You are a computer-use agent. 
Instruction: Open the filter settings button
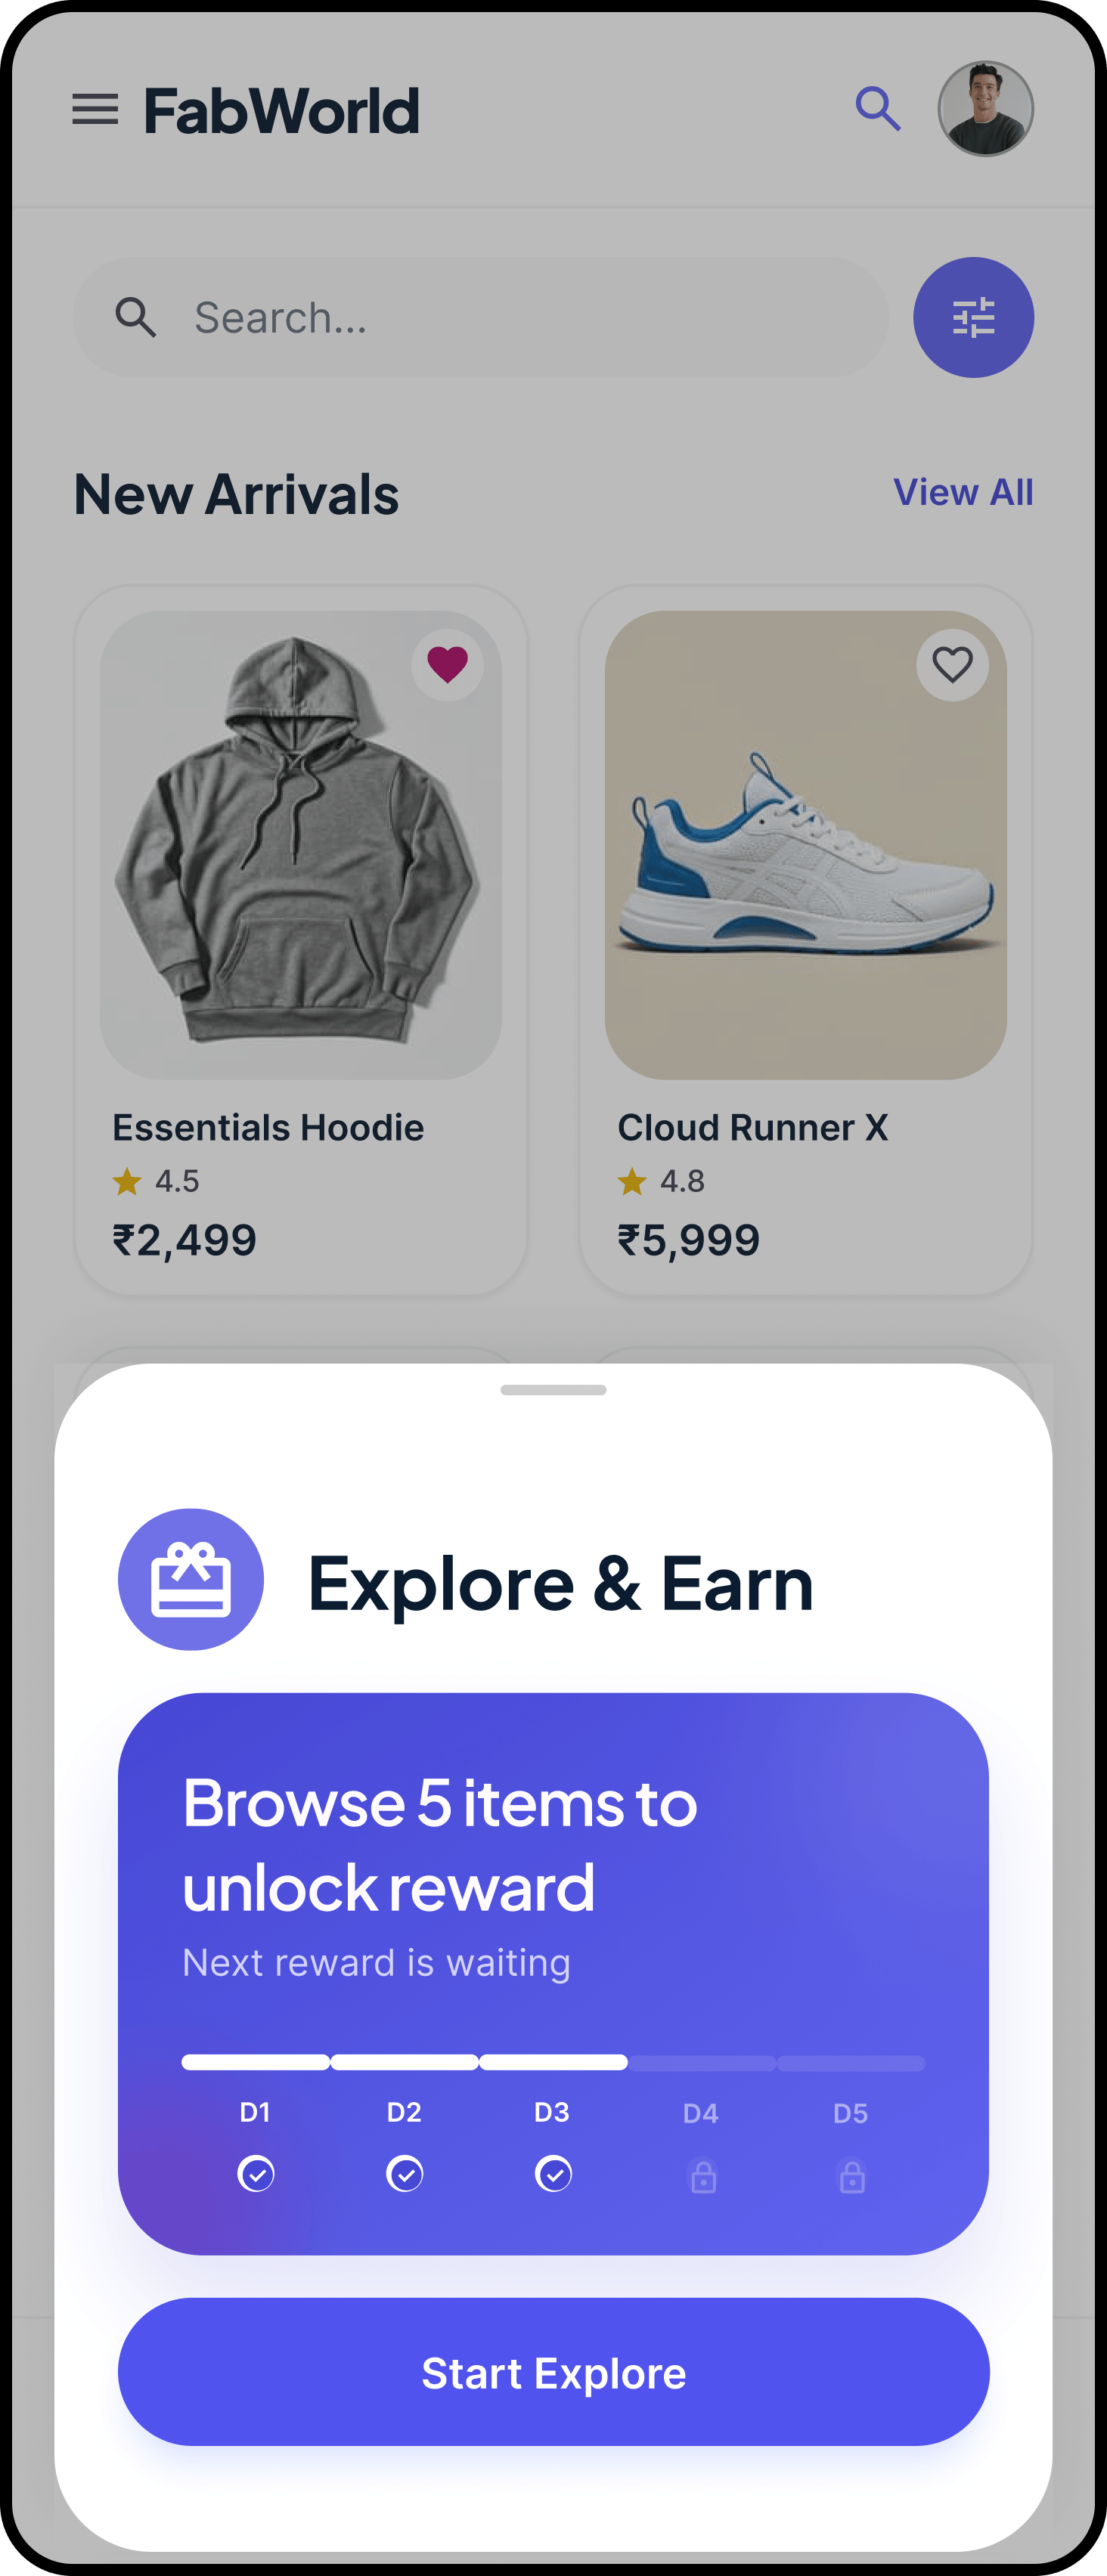coord(973,317)
